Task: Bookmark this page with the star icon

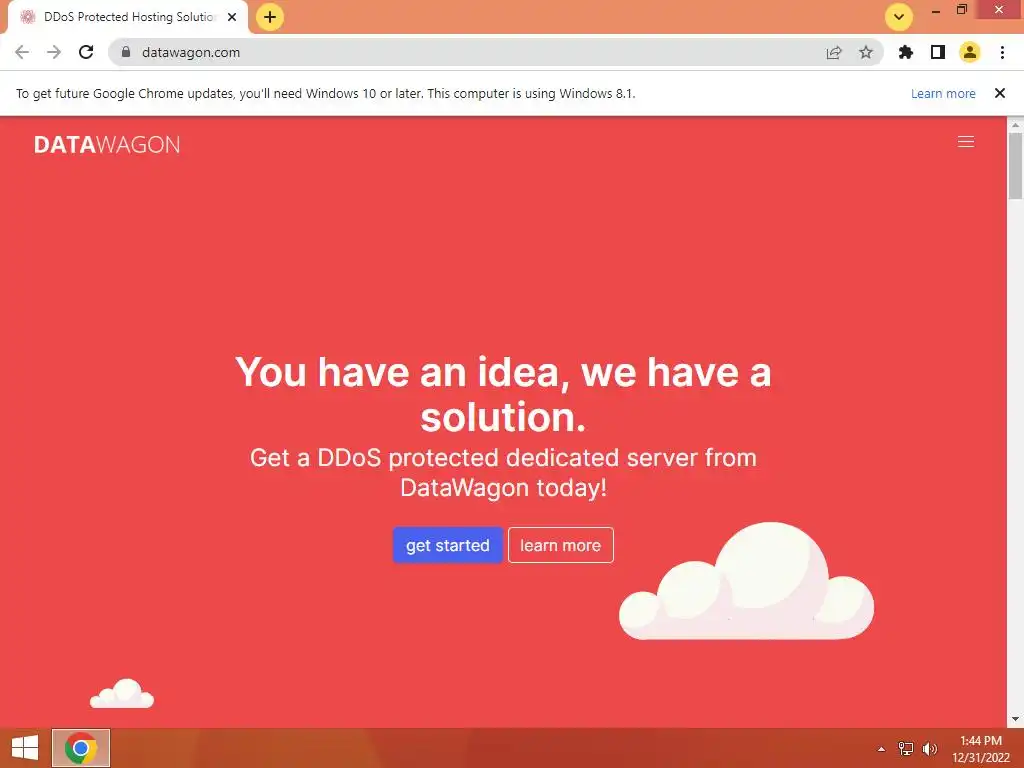Action: click(x=866, y=52)
